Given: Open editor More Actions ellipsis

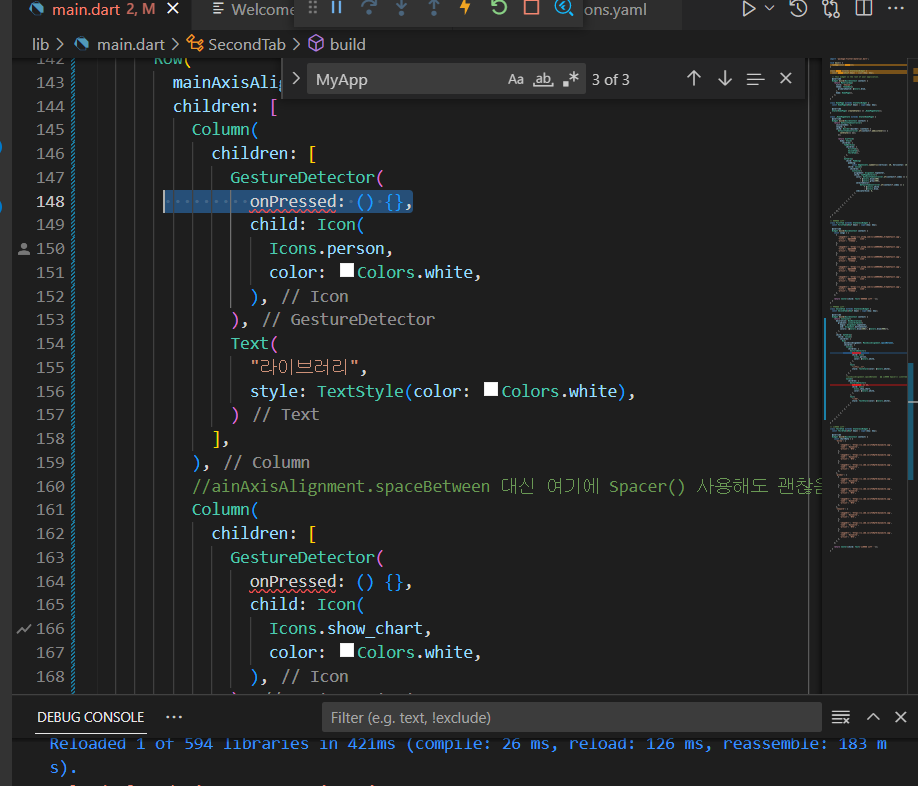Looking at the screenshot, I should click(x=896, y=9).
